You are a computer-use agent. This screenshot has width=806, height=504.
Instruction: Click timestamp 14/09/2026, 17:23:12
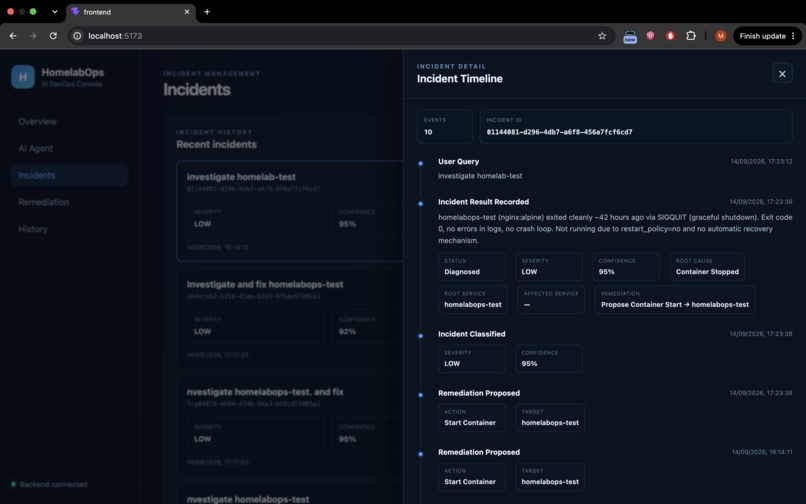761,161
